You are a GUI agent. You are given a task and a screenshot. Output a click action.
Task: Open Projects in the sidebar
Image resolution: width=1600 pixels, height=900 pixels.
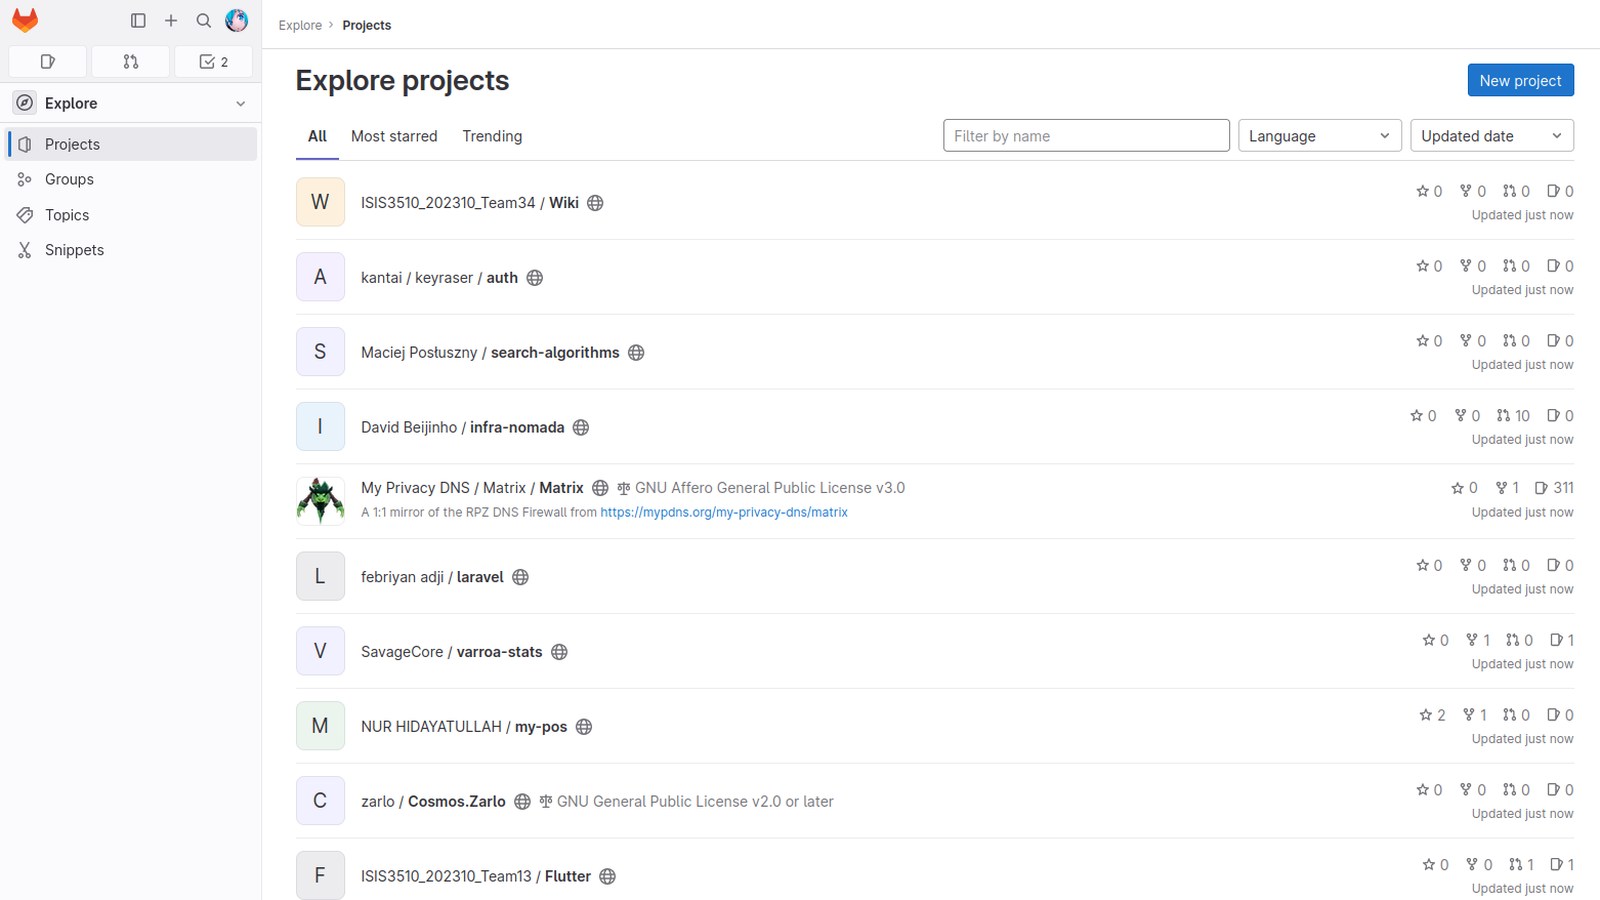pyautogui.click(x=131, y=144)
